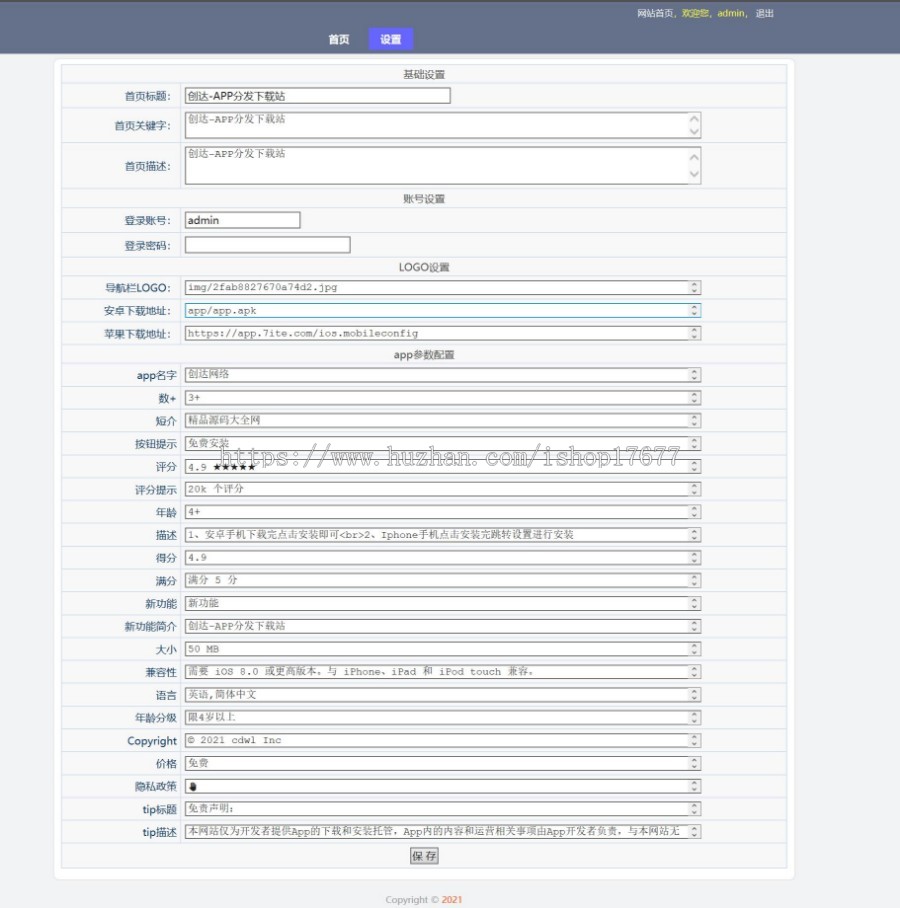Click scroll arrows of 价格 field
Image resolution: width=900 pixels, height=908 pixels.
(694, 763)
